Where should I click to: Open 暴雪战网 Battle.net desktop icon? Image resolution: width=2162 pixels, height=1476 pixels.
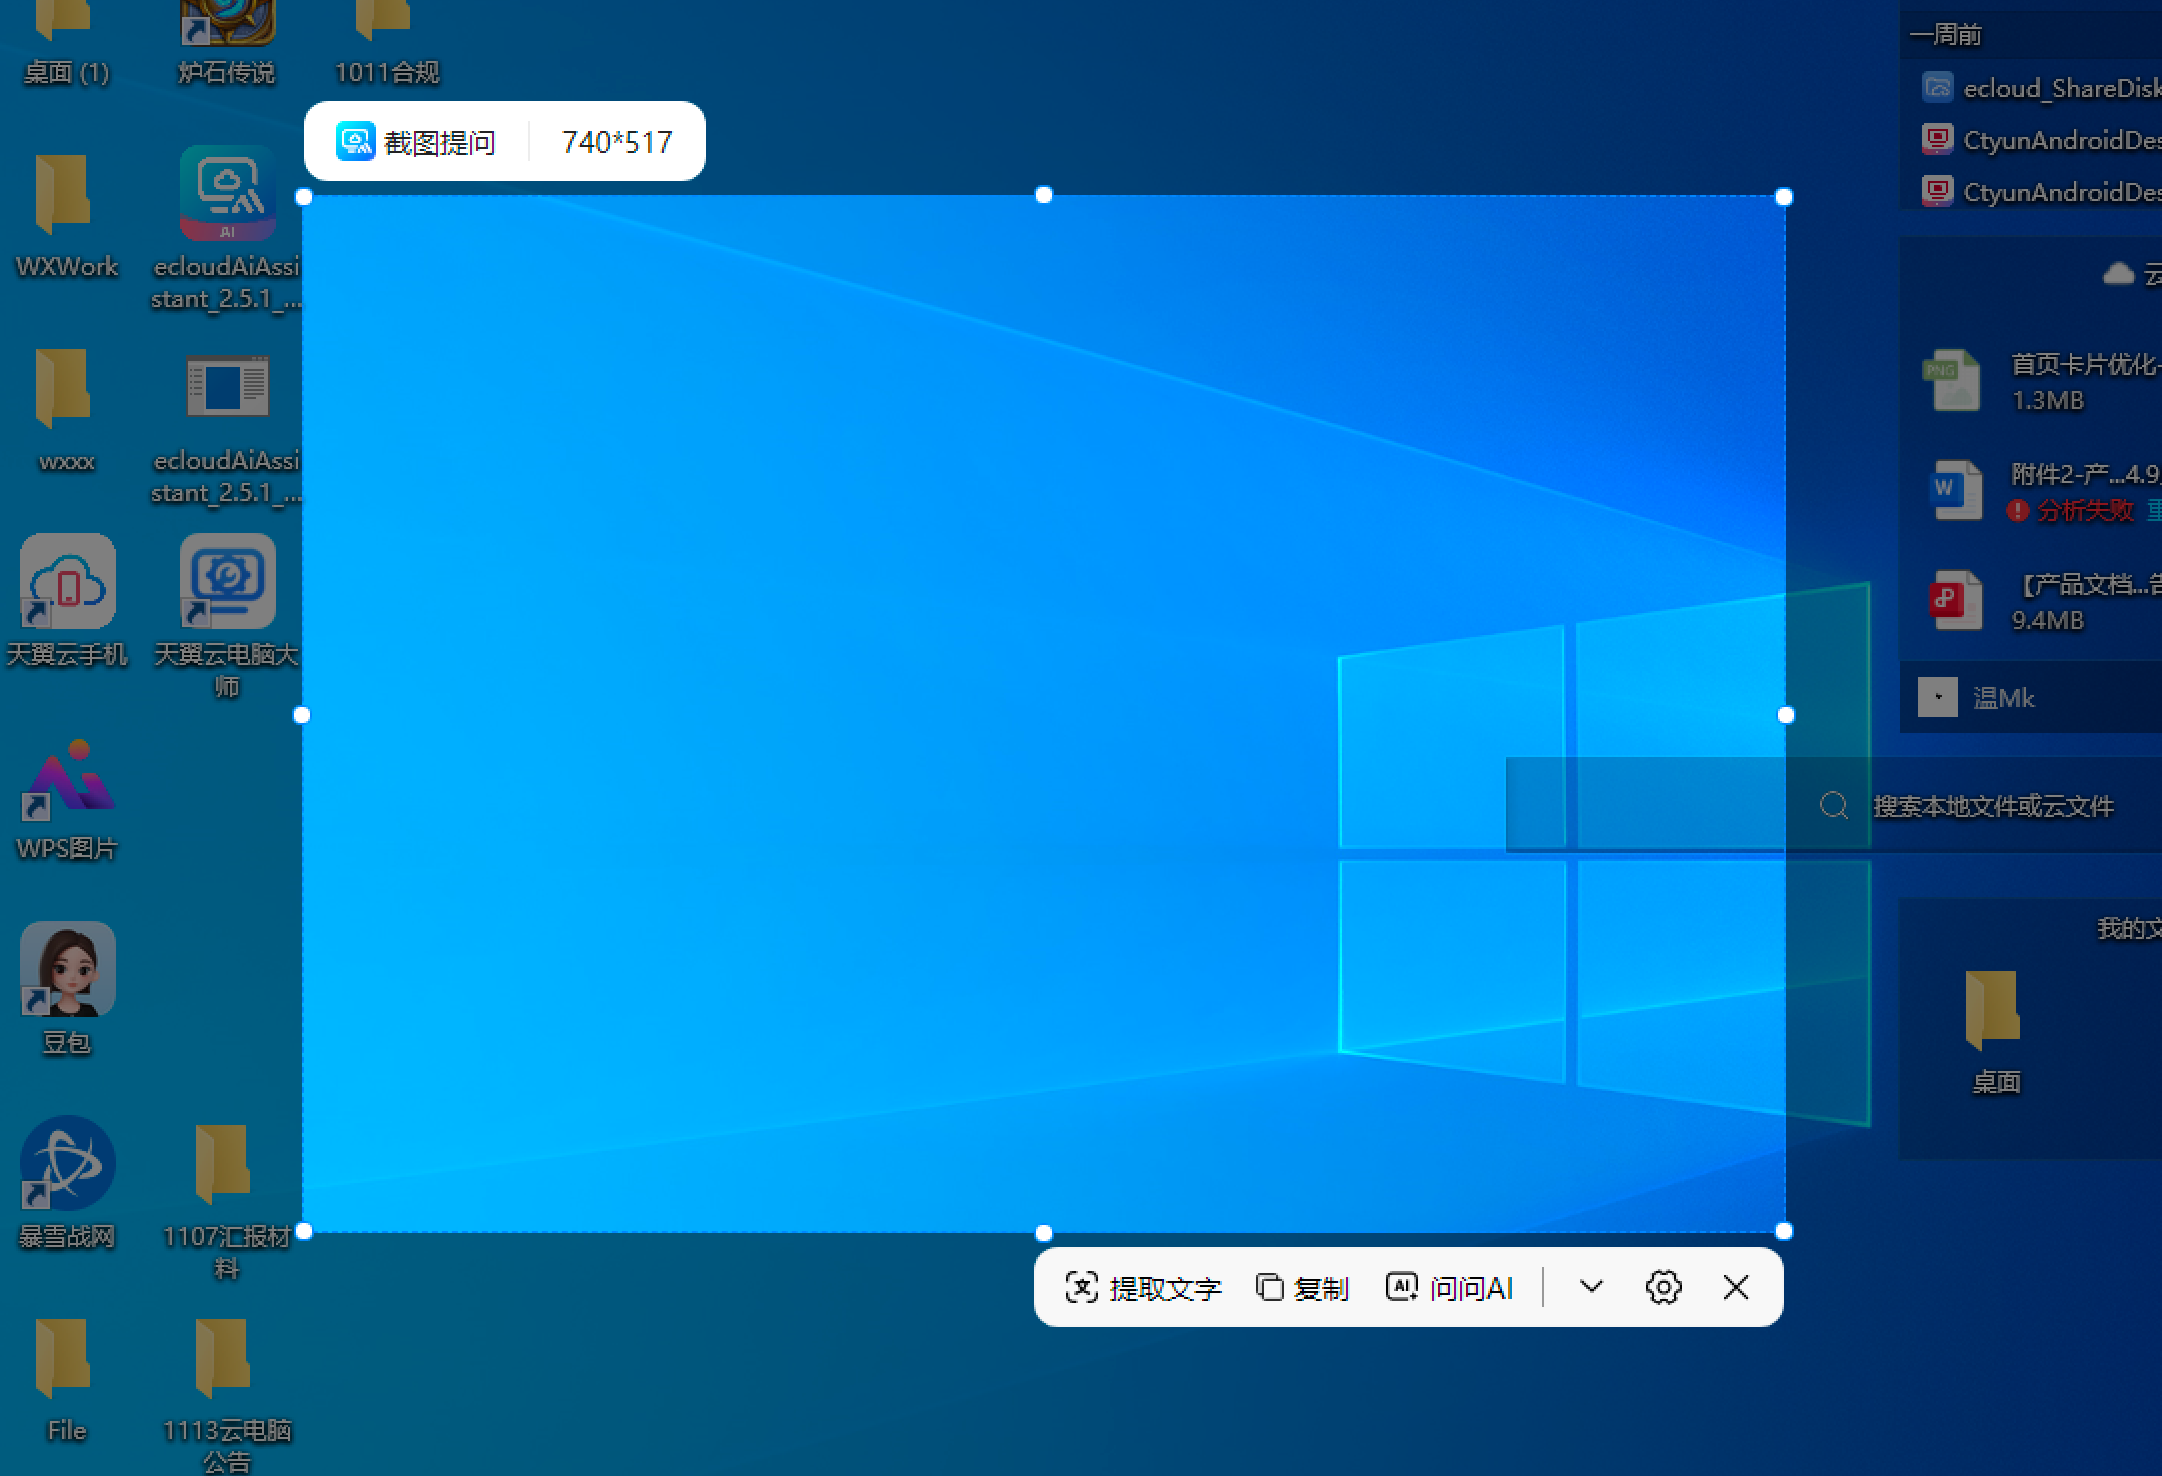[x=67, y=1165]
